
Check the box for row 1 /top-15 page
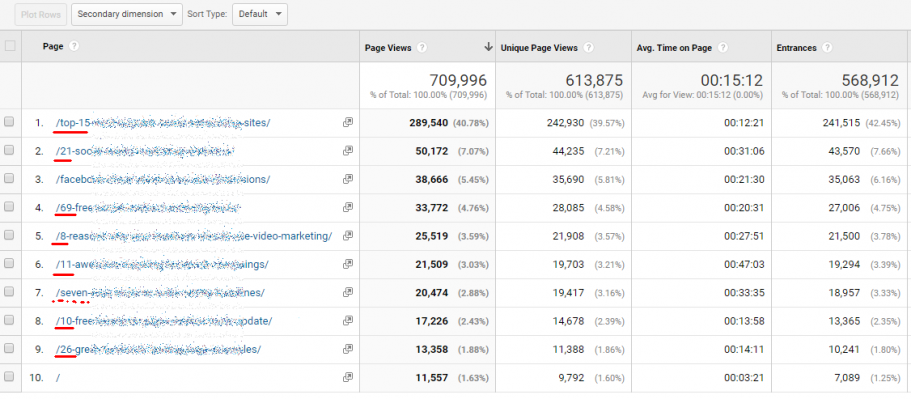coord(9,123)
